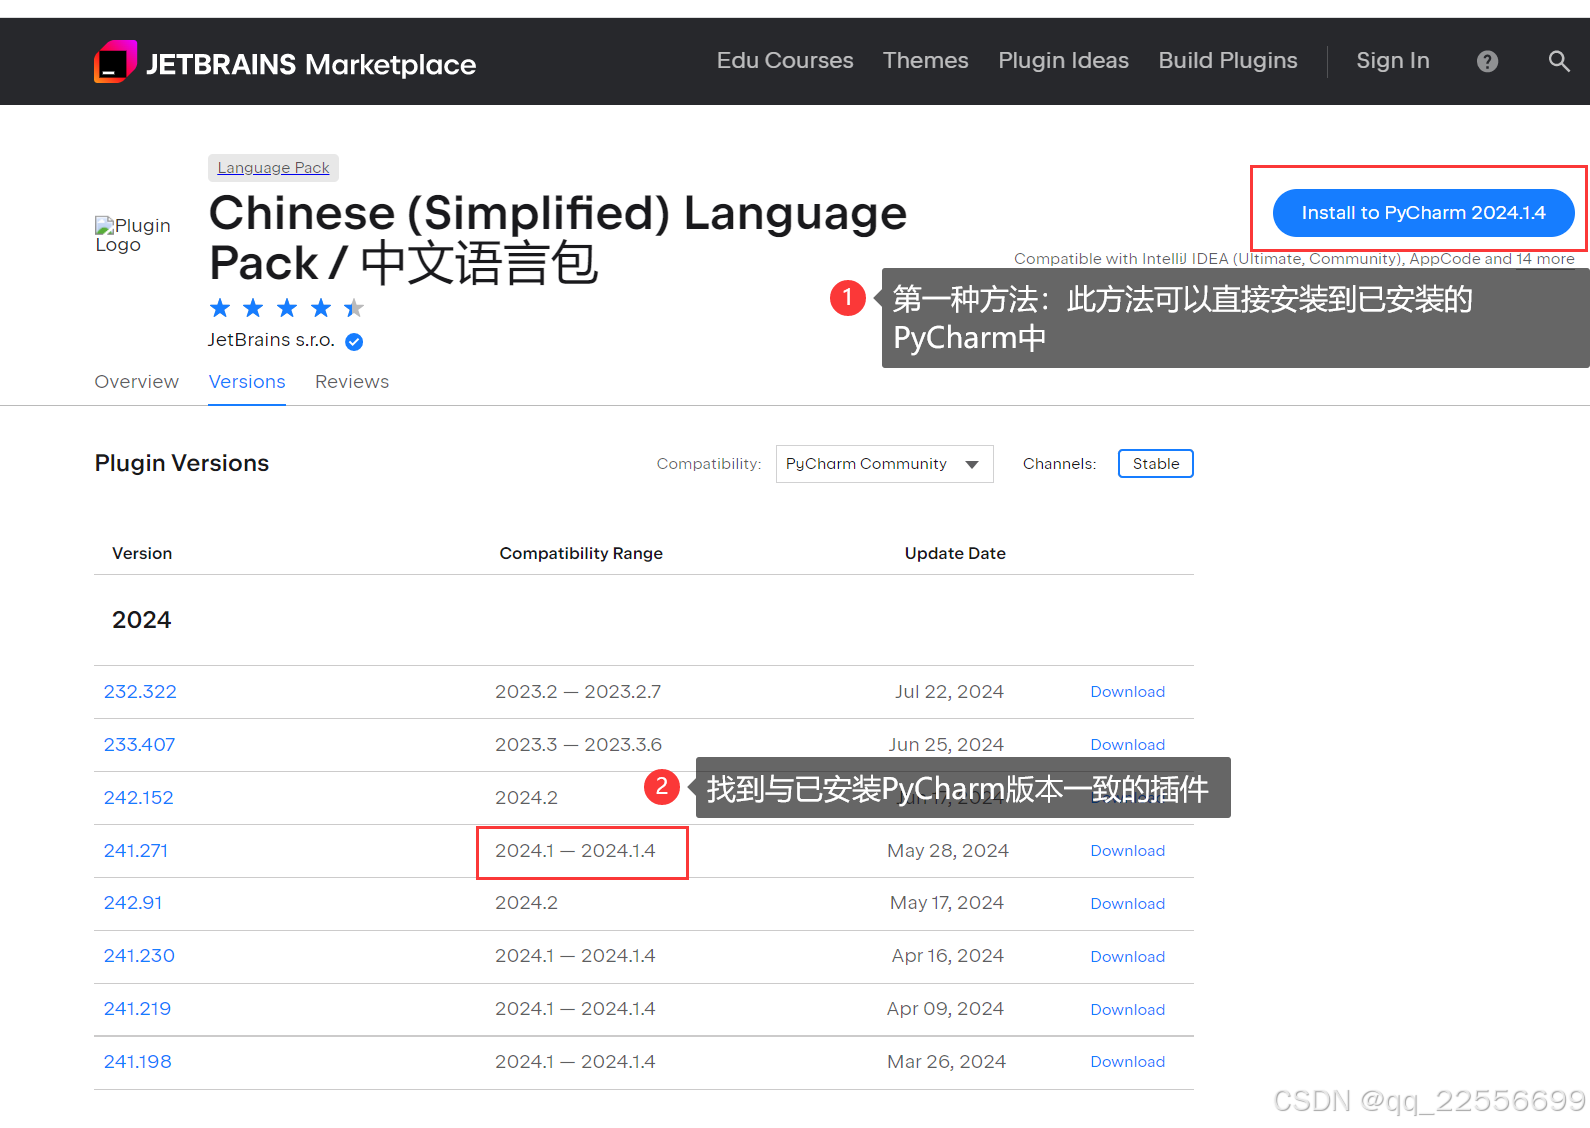Click the search magnifier icon

pos(1558,61)
